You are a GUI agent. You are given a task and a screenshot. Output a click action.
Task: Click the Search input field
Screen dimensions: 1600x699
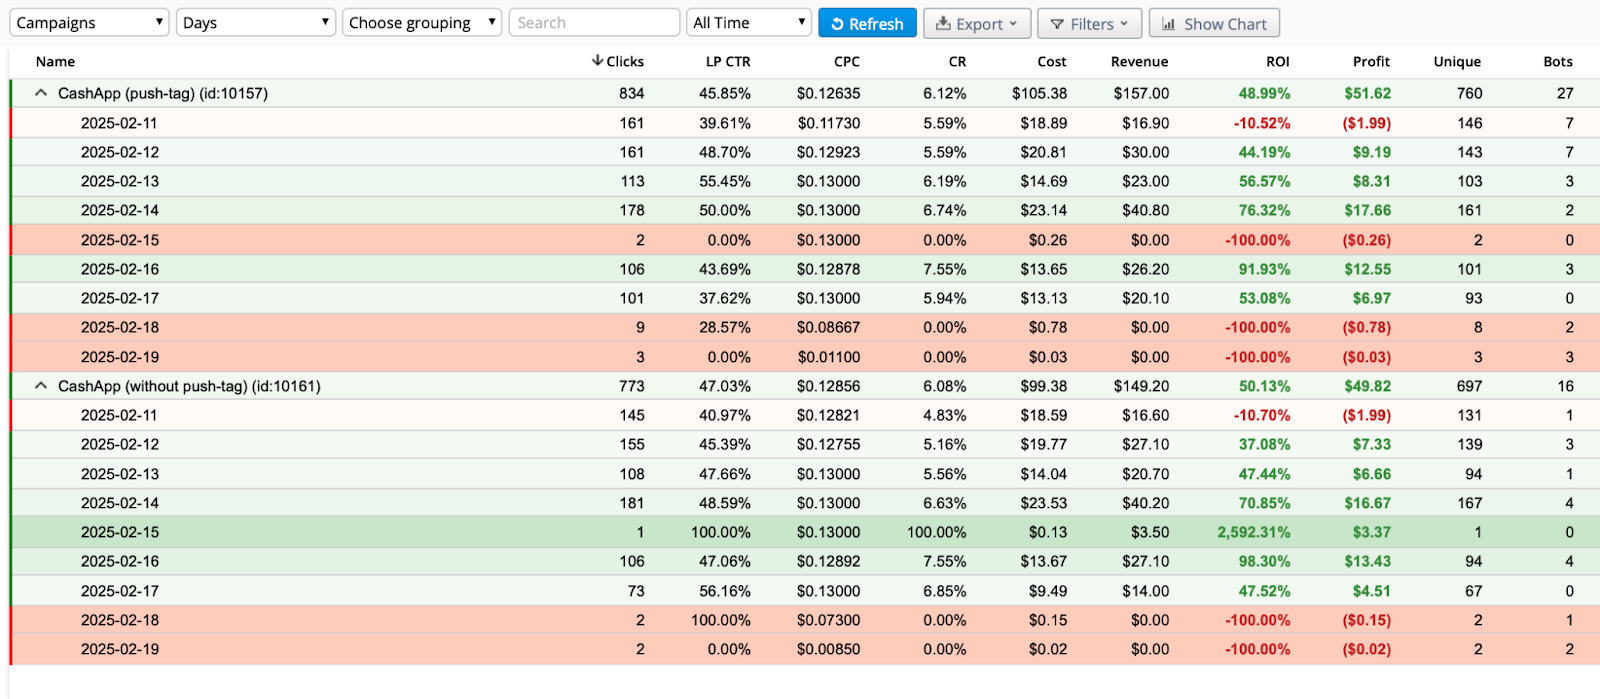coord(594,23)
